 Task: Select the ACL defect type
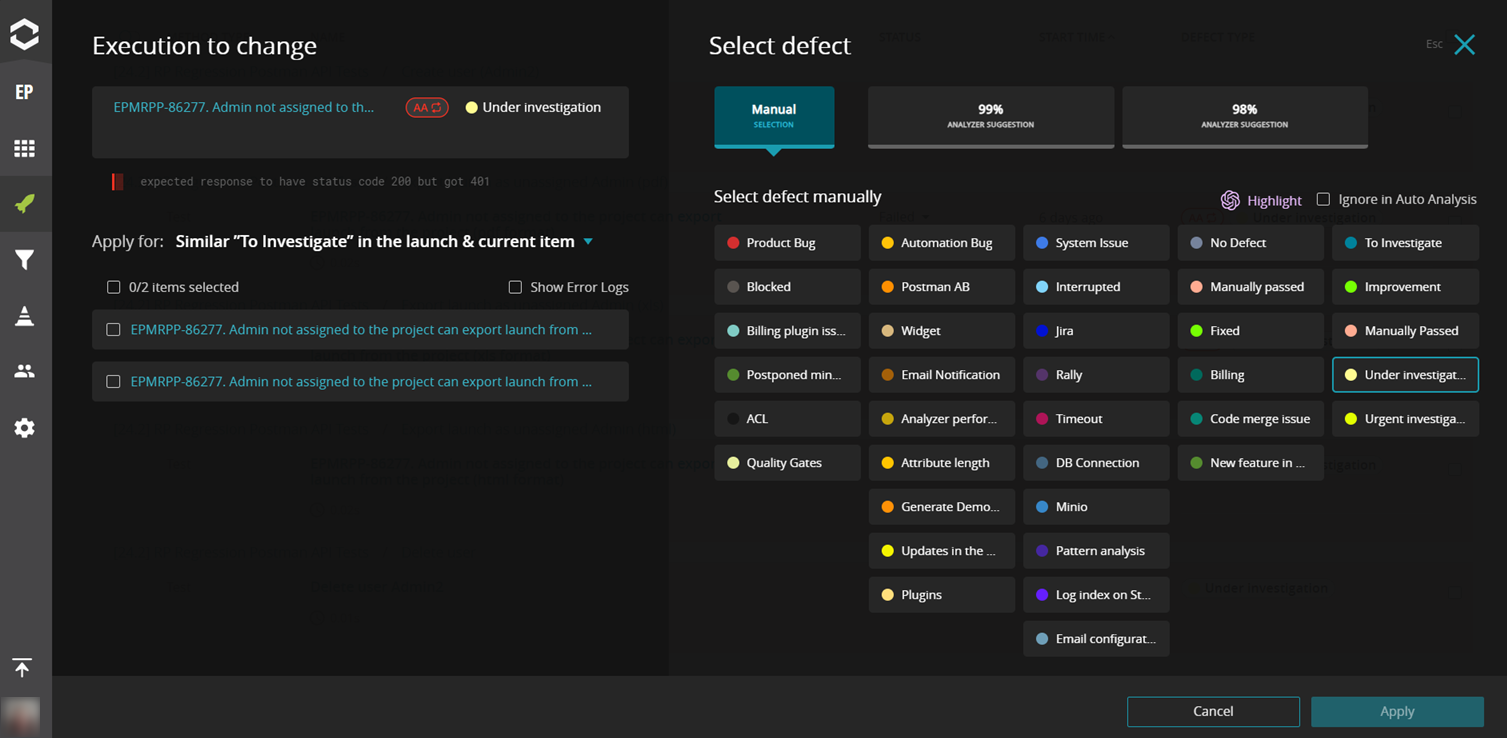(x=787, y=419)
